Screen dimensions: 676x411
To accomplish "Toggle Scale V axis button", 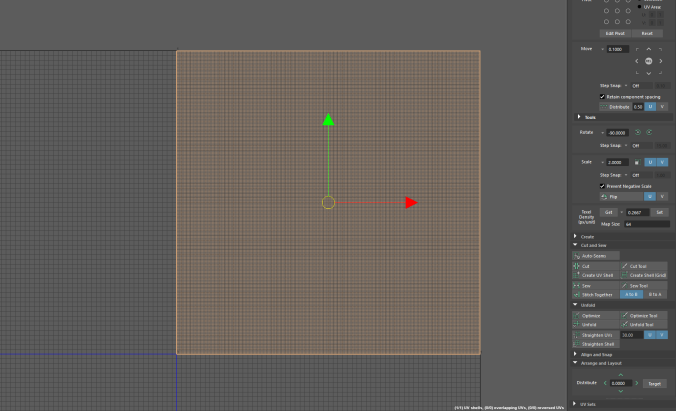I will pyautogui.click(x=662, y=162).
